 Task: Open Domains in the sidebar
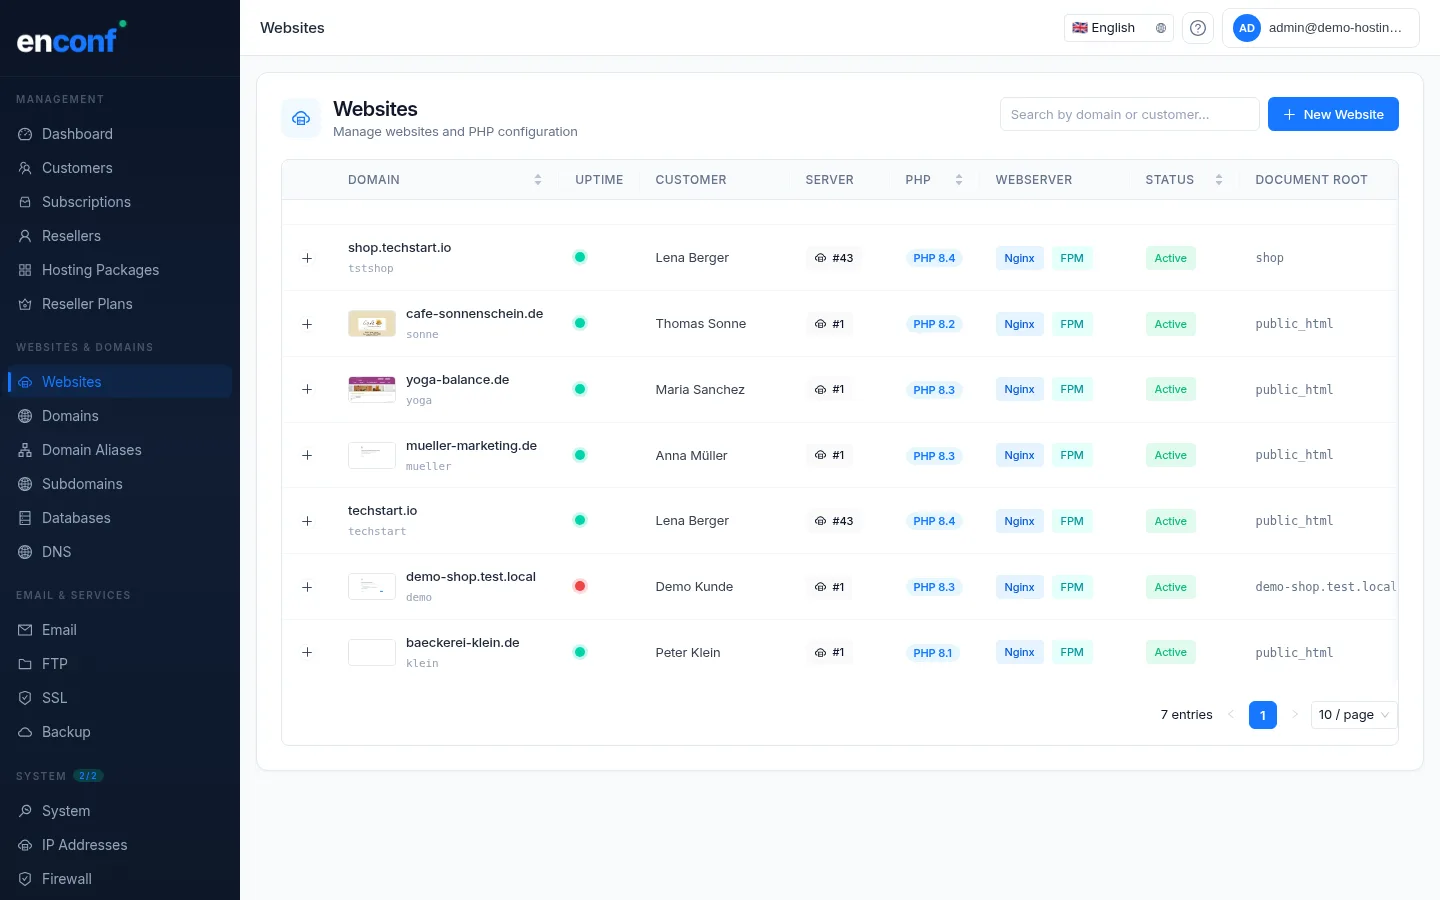pos(120,416)
